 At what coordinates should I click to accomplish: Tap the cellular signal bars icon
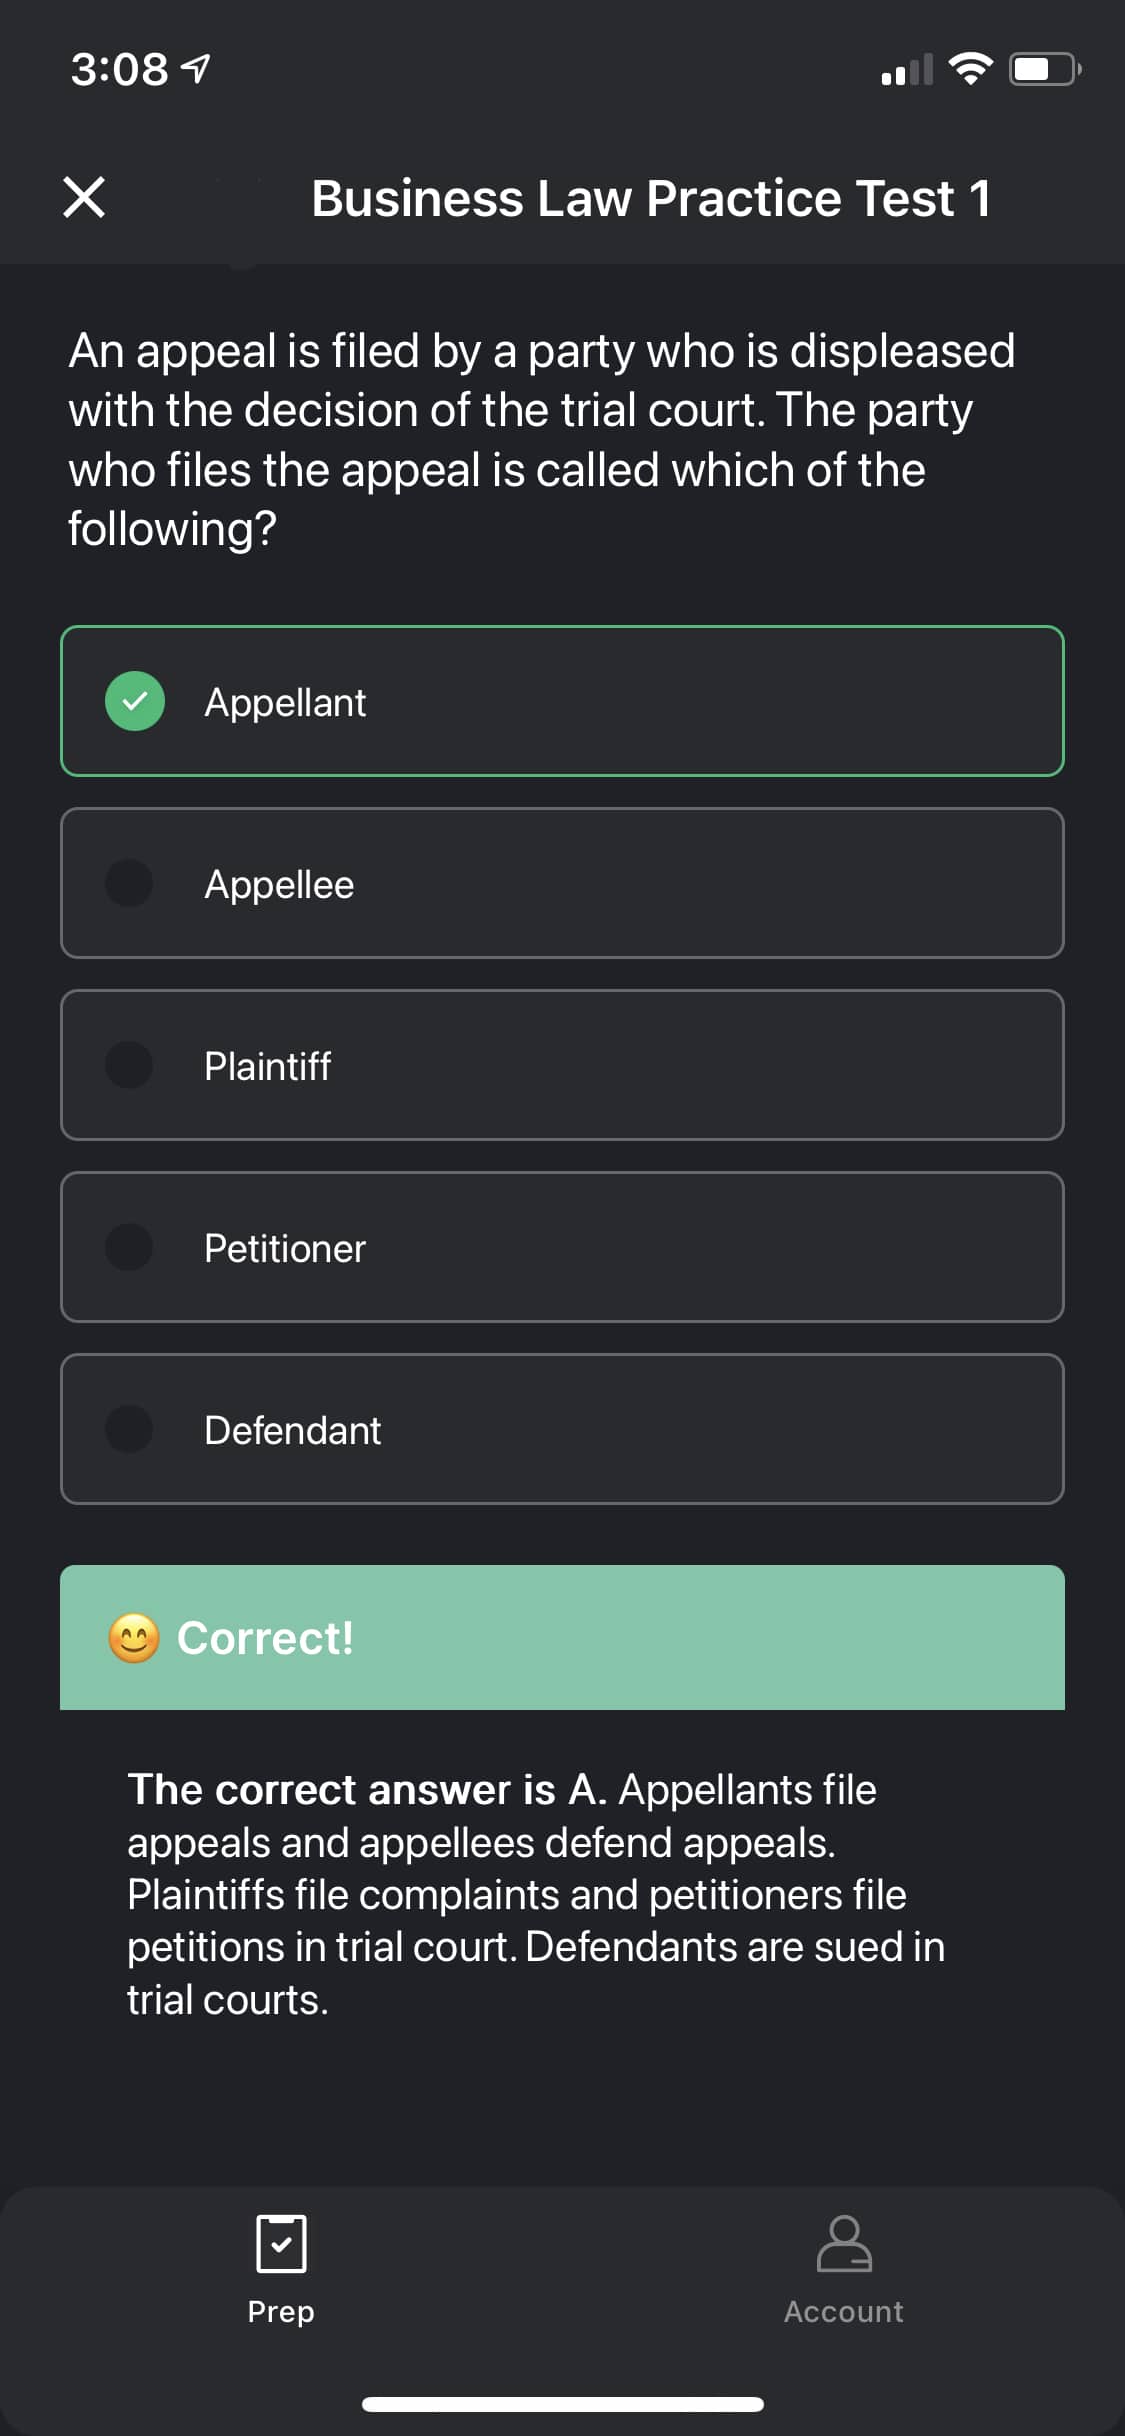[907, 70]
